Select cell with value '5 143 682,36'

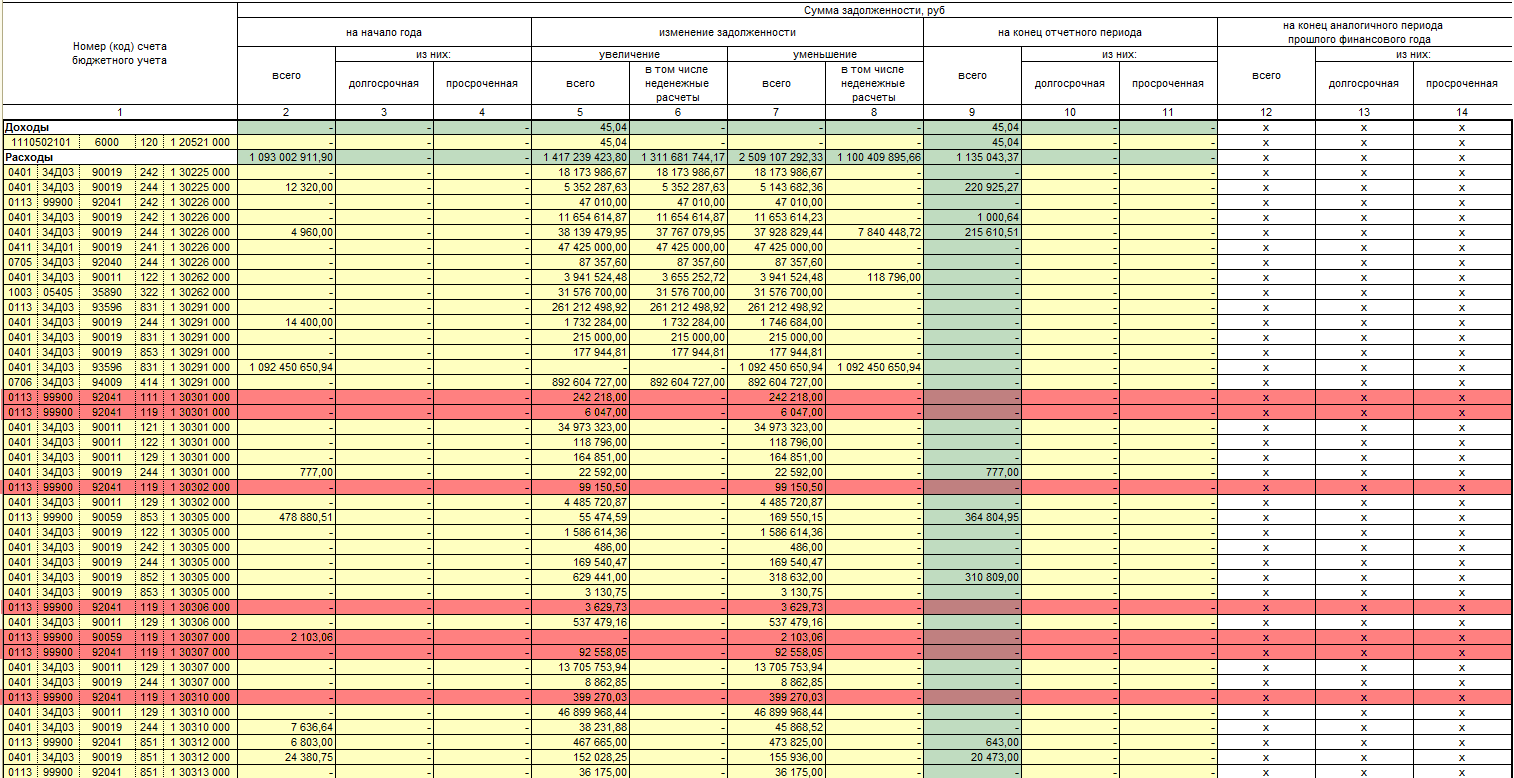[x=776, y=187]
